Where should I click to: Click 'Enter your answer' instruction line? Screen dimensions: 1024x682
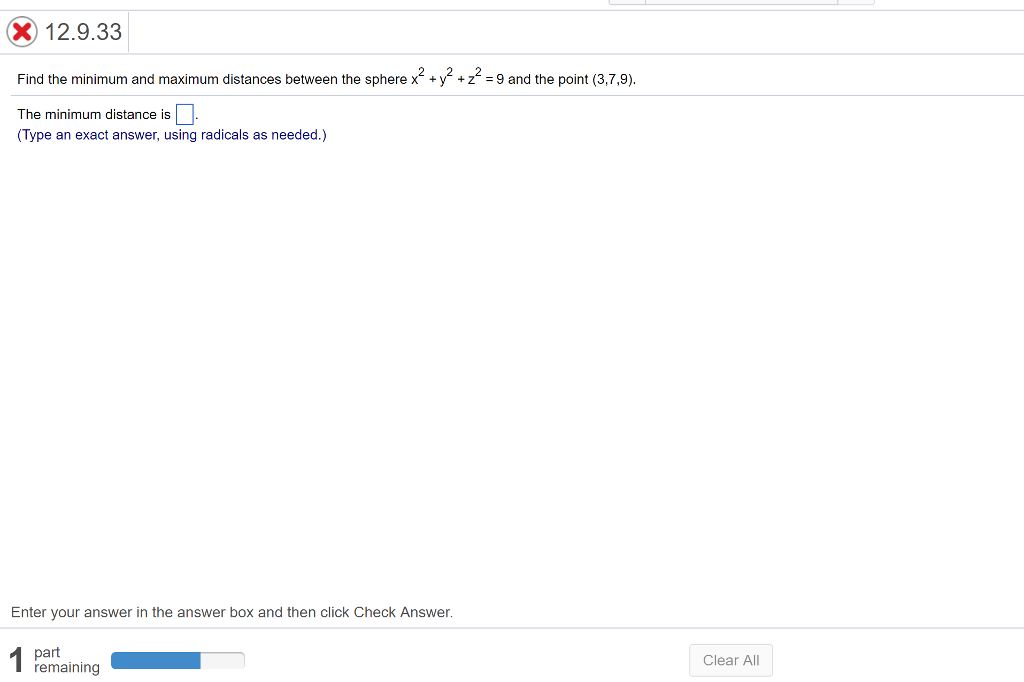(230, 612)
